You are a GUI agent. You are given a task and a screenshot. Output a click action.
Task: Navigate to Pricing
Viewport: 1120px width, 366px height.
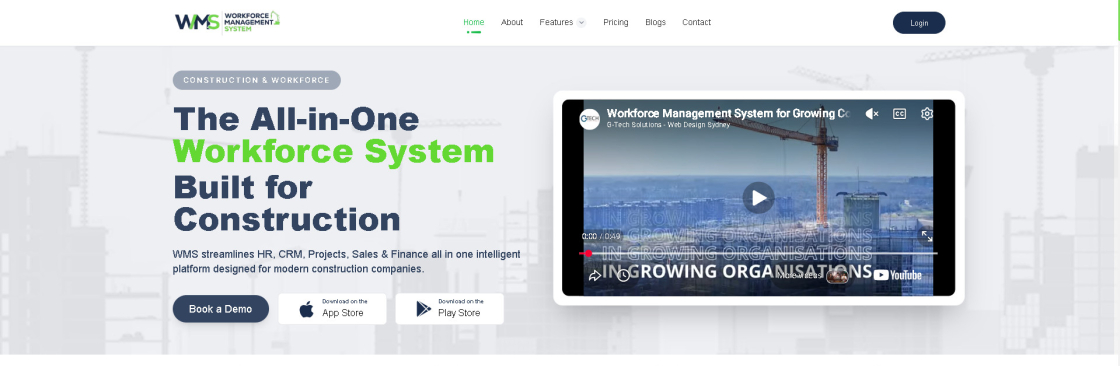tap(616, 22)
